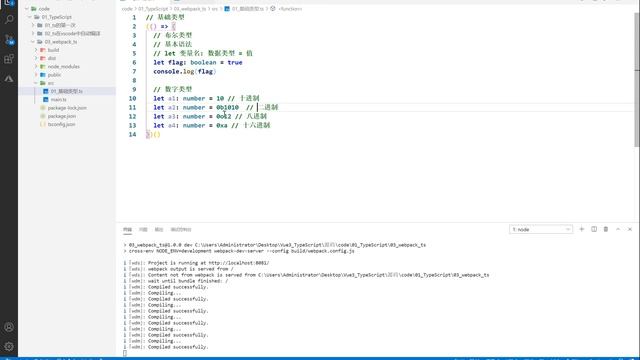Click the localhost:8081 URL in terminal
The width and height of the screenshot is (640, 360).
tap(238, 263)
